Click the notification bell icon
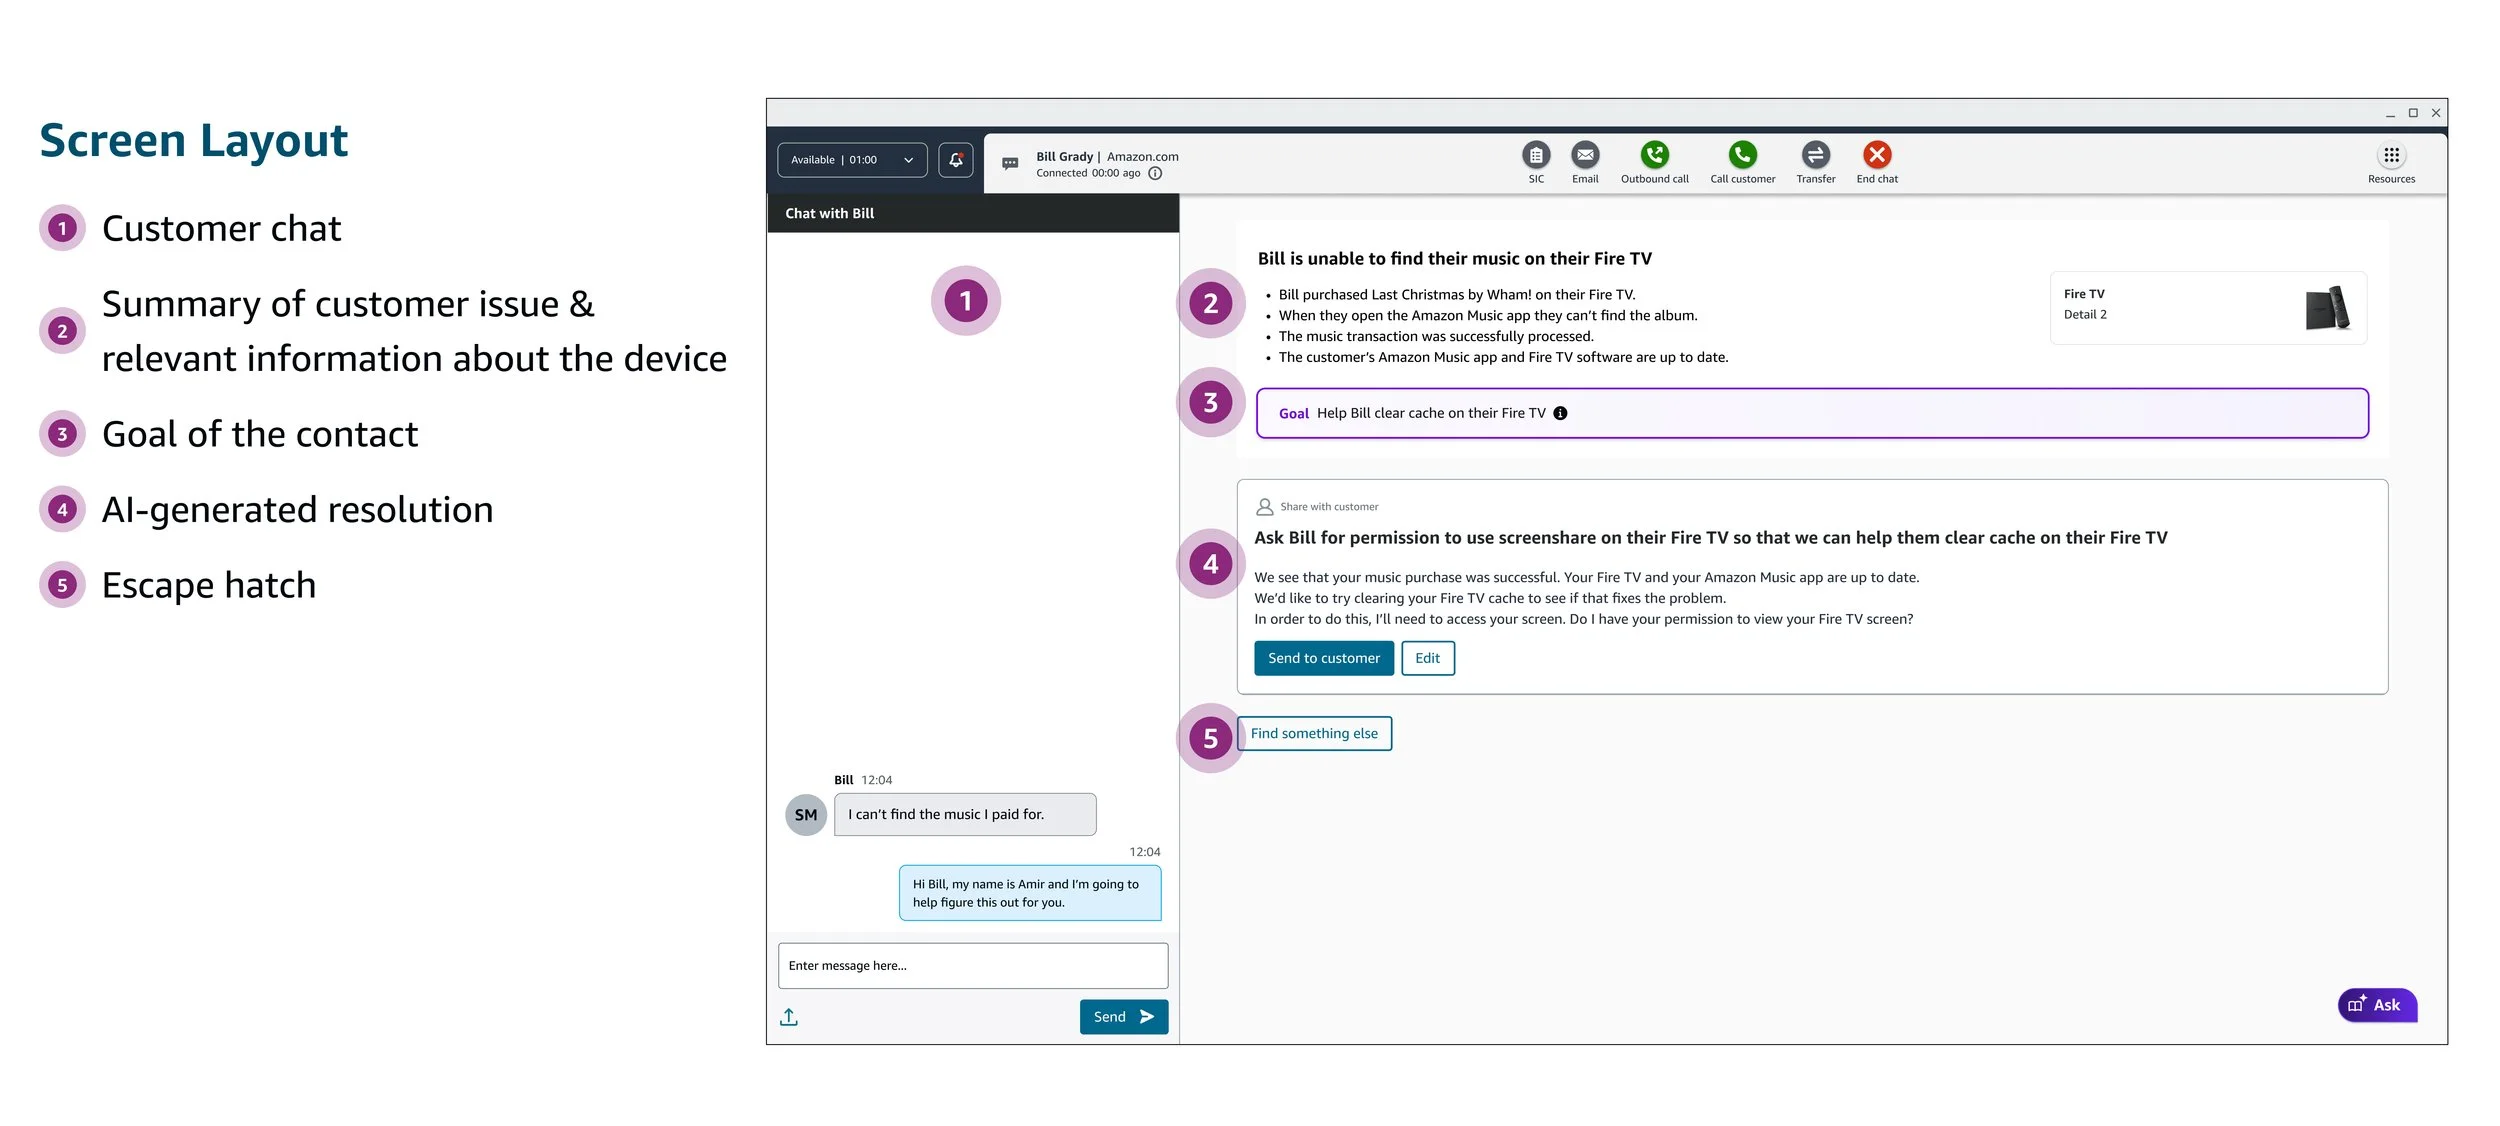2500x1126 pixels. coord(956,160)
